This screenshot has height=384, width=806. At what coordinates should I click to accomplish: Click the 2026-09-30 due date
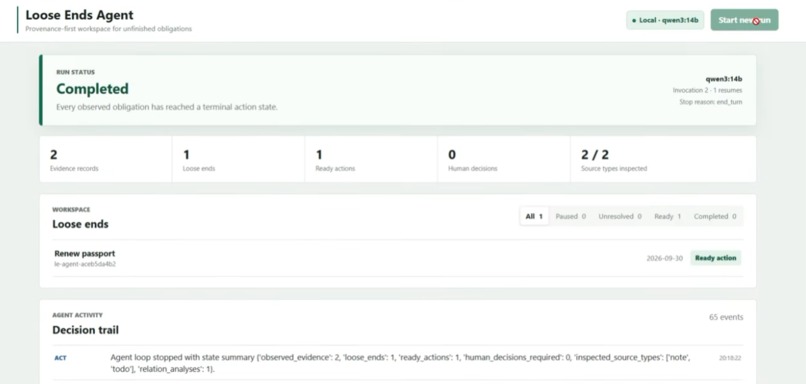[x=664, y=258]
